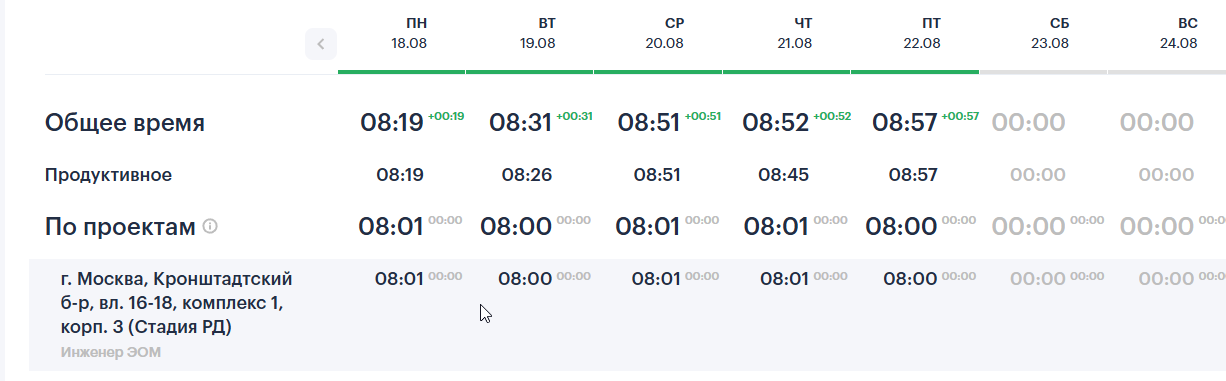Click Saturday empty 00:00 project row cell
Screen dimensions: 1226x381
coord(1038,279)
